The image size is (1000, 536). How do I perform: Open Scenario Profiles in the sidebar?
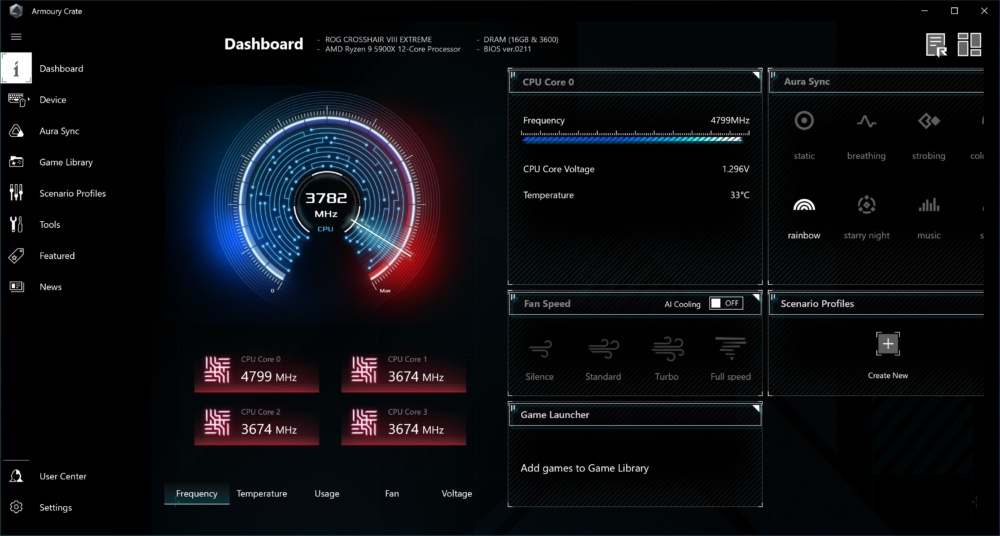(x=73, y=193)
